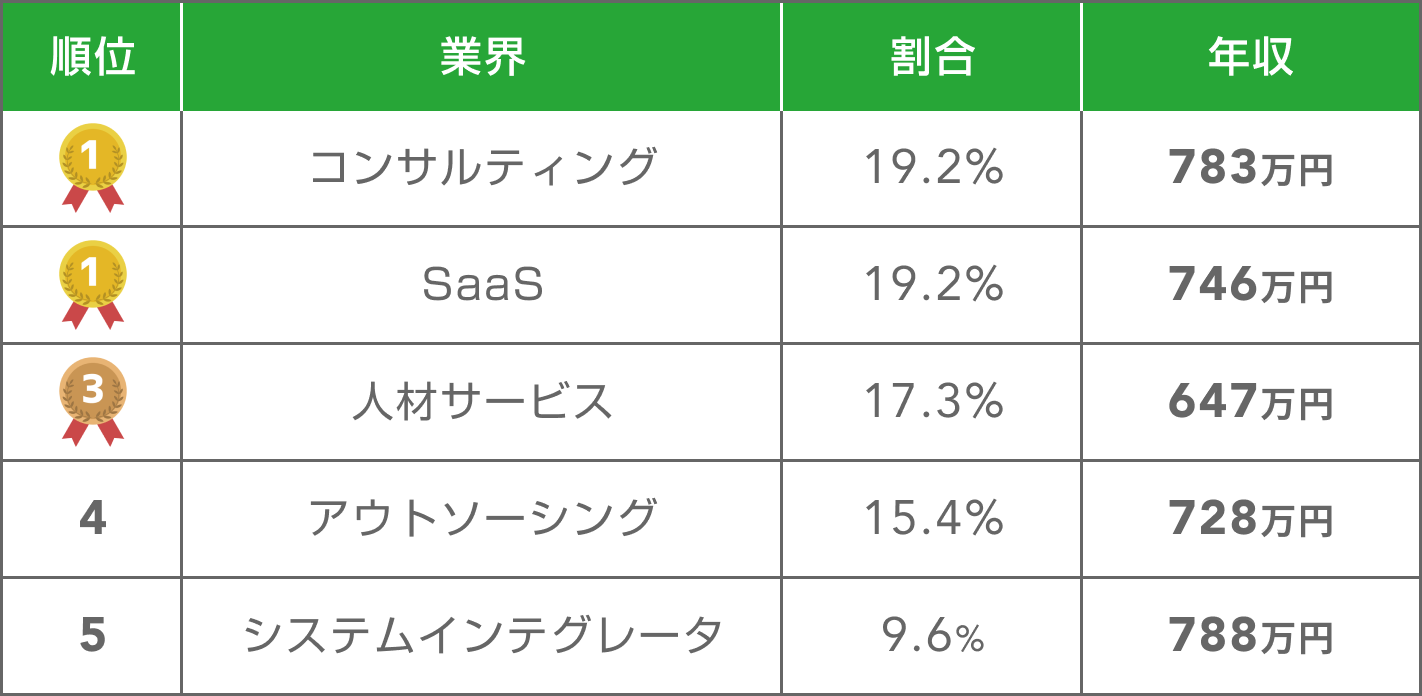Click the コンサルティング industry cell

(x=481, y=168)
